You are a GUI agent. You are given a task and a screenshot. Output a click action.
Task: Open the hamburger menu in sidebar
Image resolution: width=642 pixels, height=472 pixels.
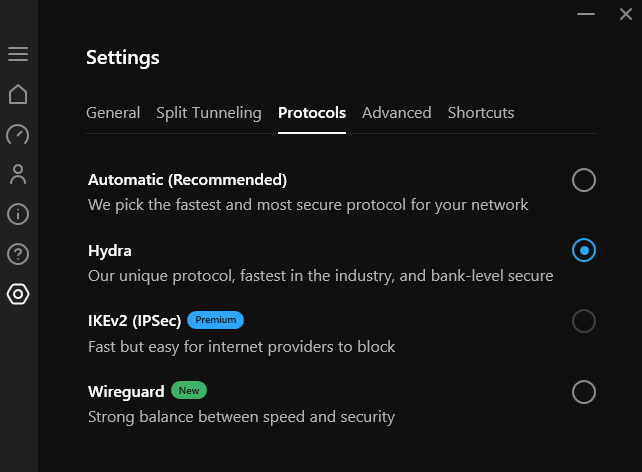(x=18, y=54)
